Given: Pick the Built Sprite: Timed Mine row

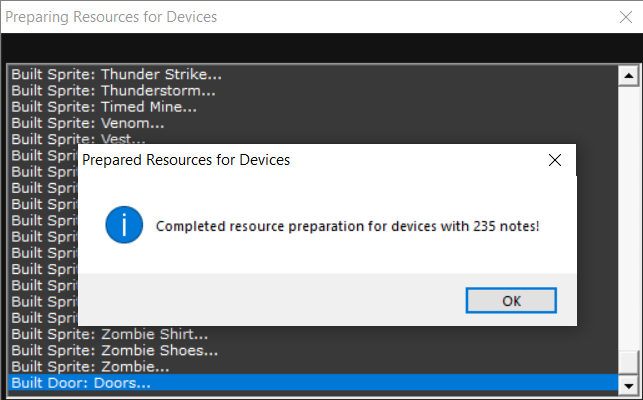Looking at the screenshot, I should [x=313, y=107].
